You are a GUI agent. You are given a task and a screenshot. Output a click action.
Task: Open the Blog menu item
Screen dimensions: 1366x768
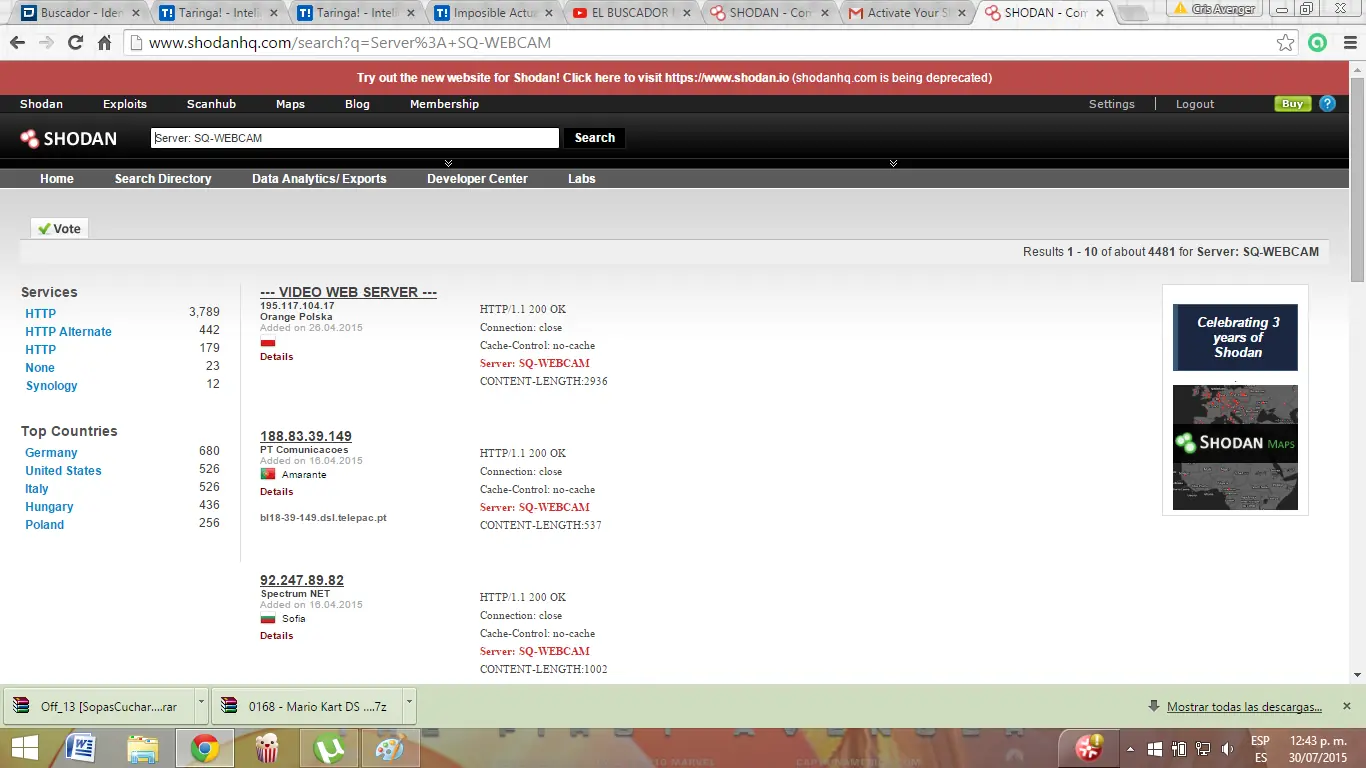tap(357, 104)
